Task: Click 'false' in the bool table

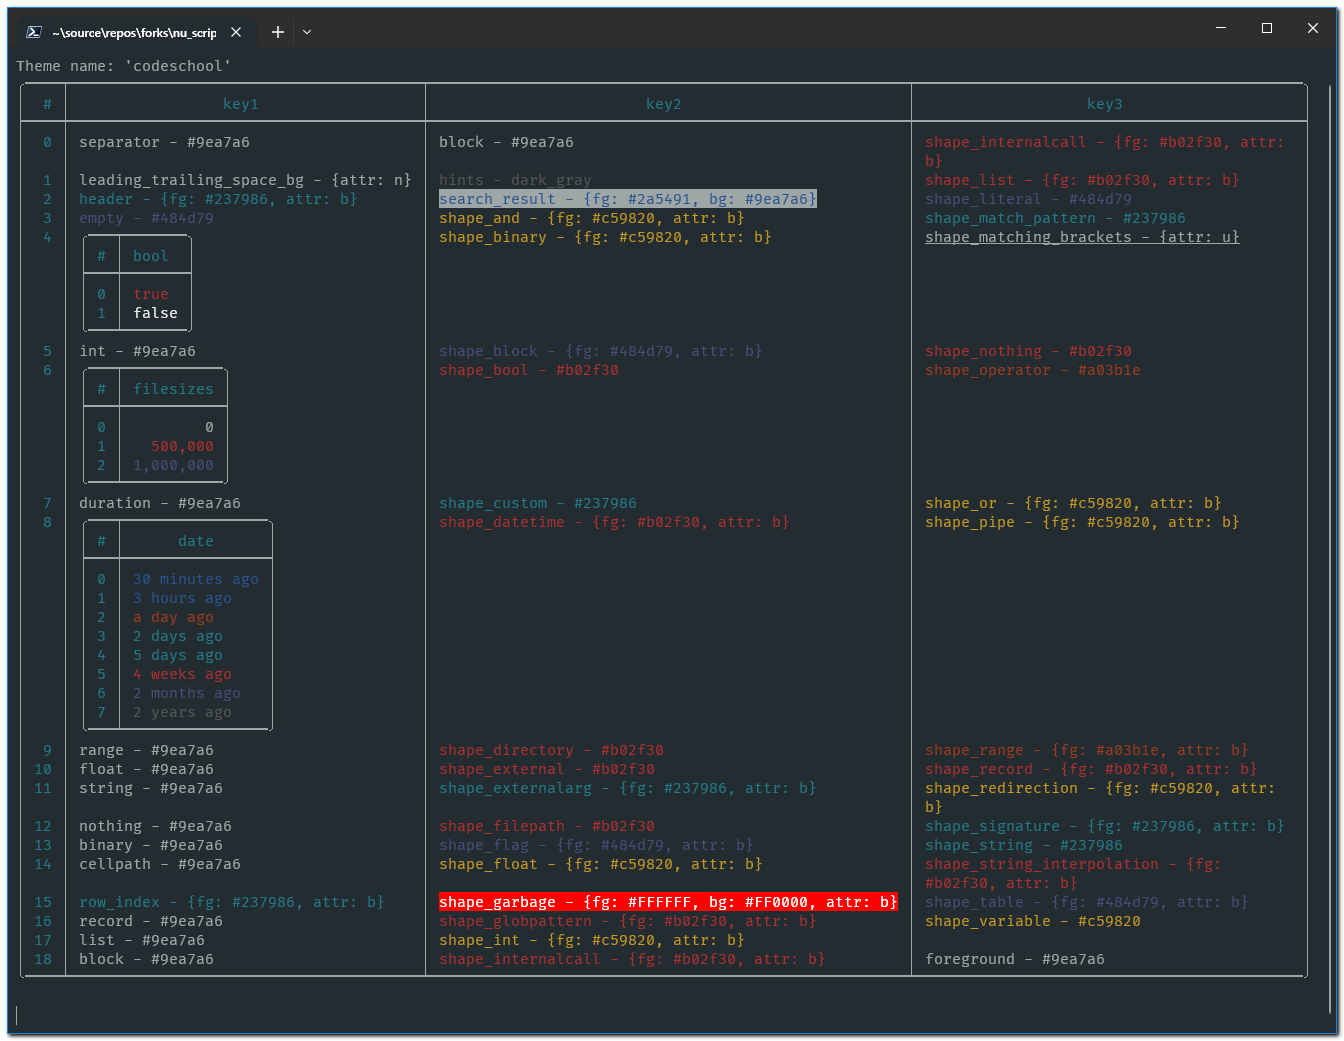Action: click(156, 313)
